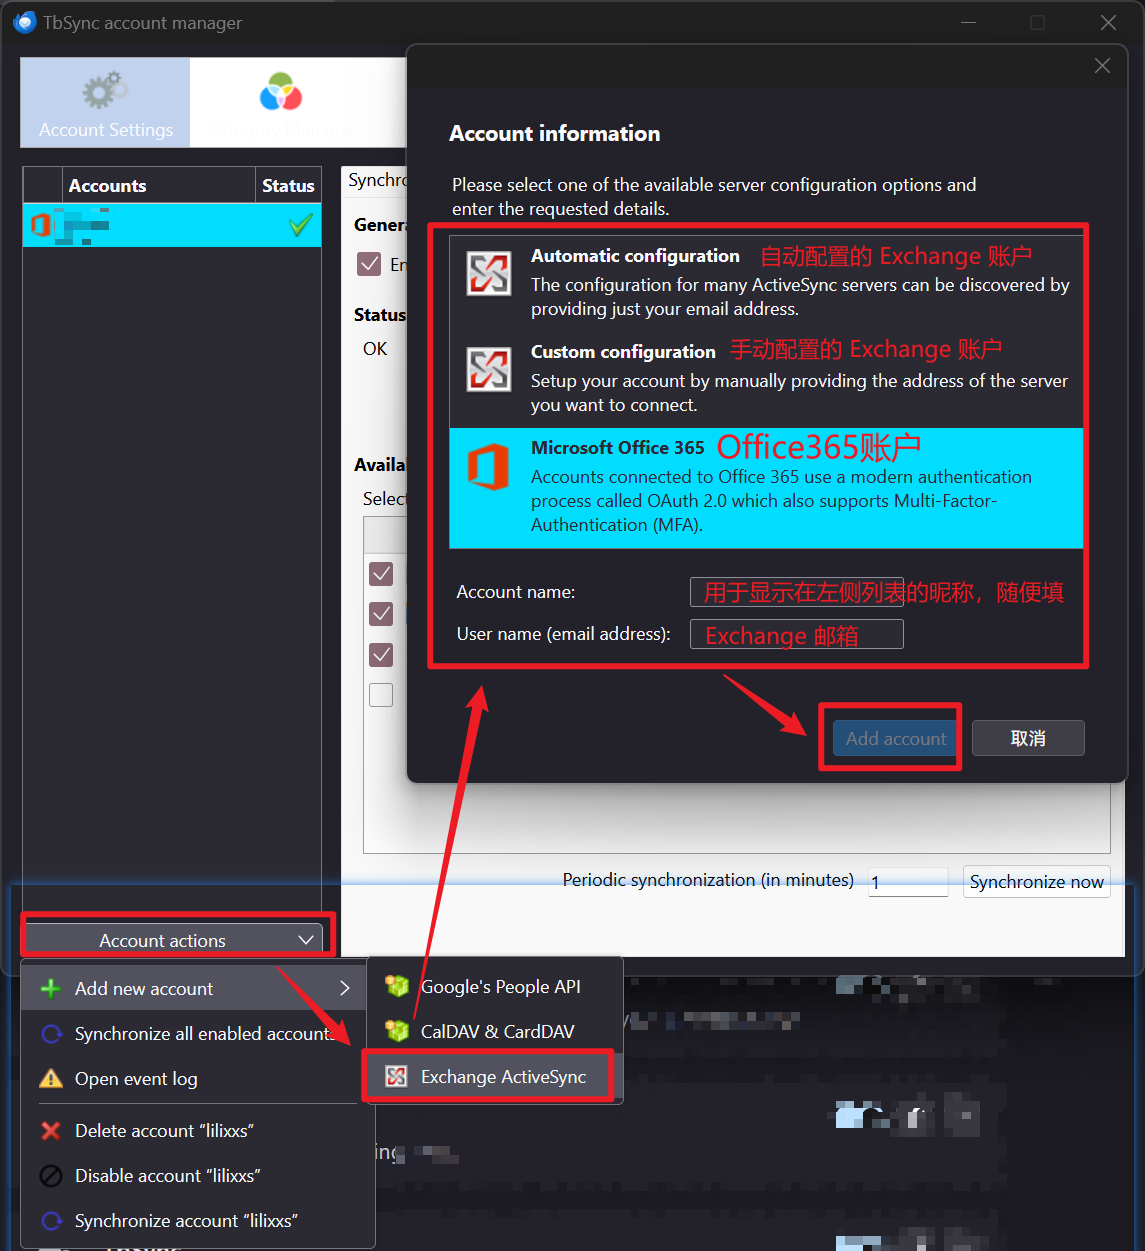Select Exchange ActiveSync provider
This screenshot has width=1145, height=1251.
click(495, 1077)
